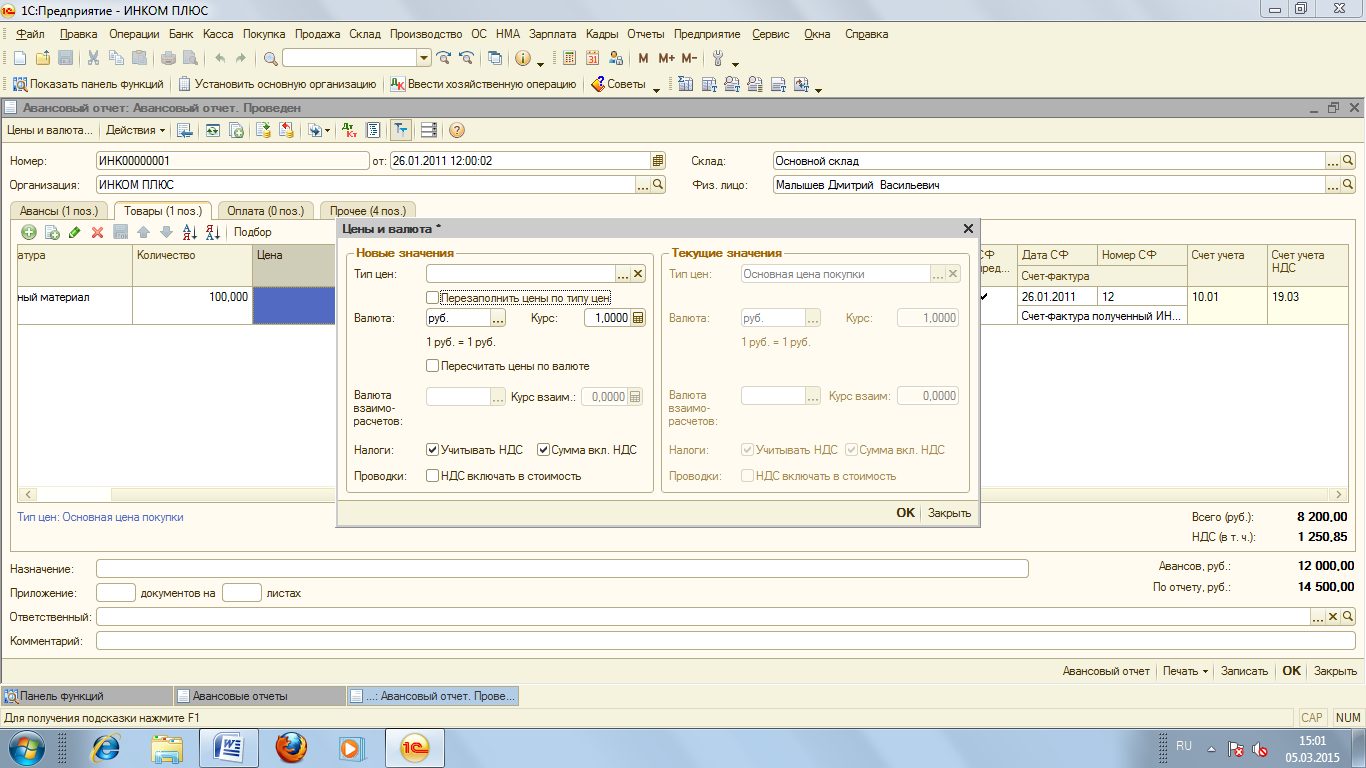This screenshot has width=1366, height=768.
Task: Open Microsoft Word from the Windows taskbar
Action: point(229,747)
